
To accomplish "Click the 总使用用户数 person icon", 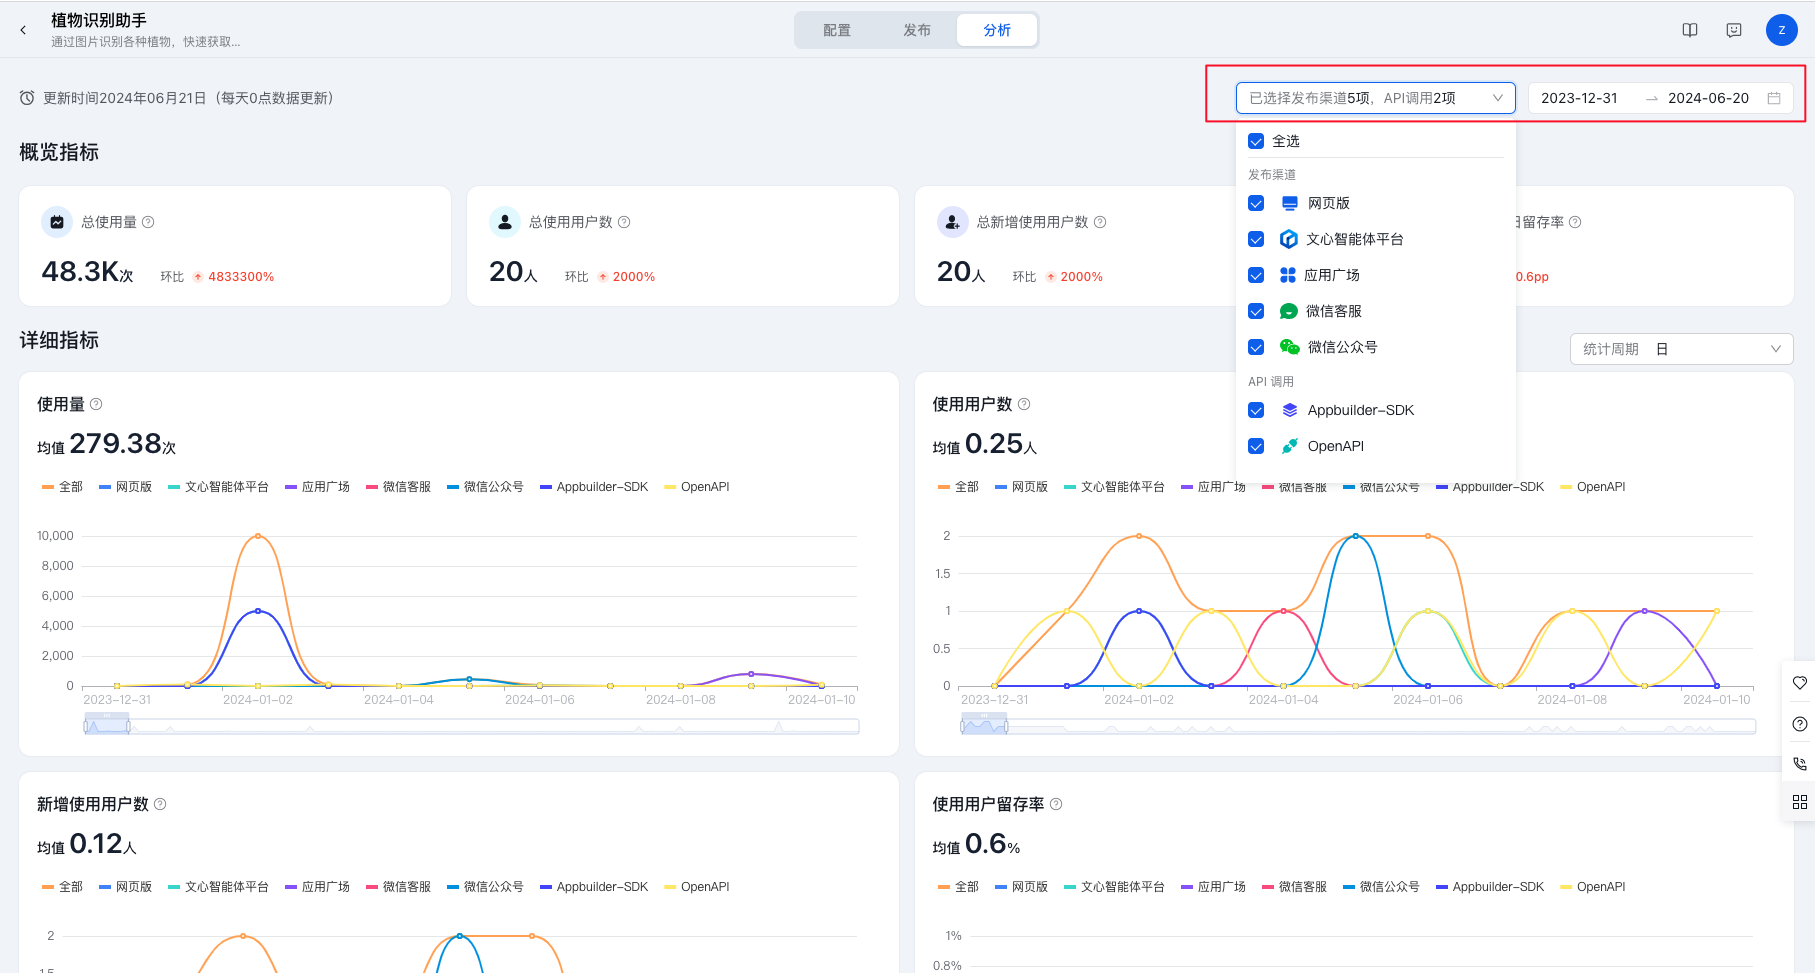I will coord(505,222).
